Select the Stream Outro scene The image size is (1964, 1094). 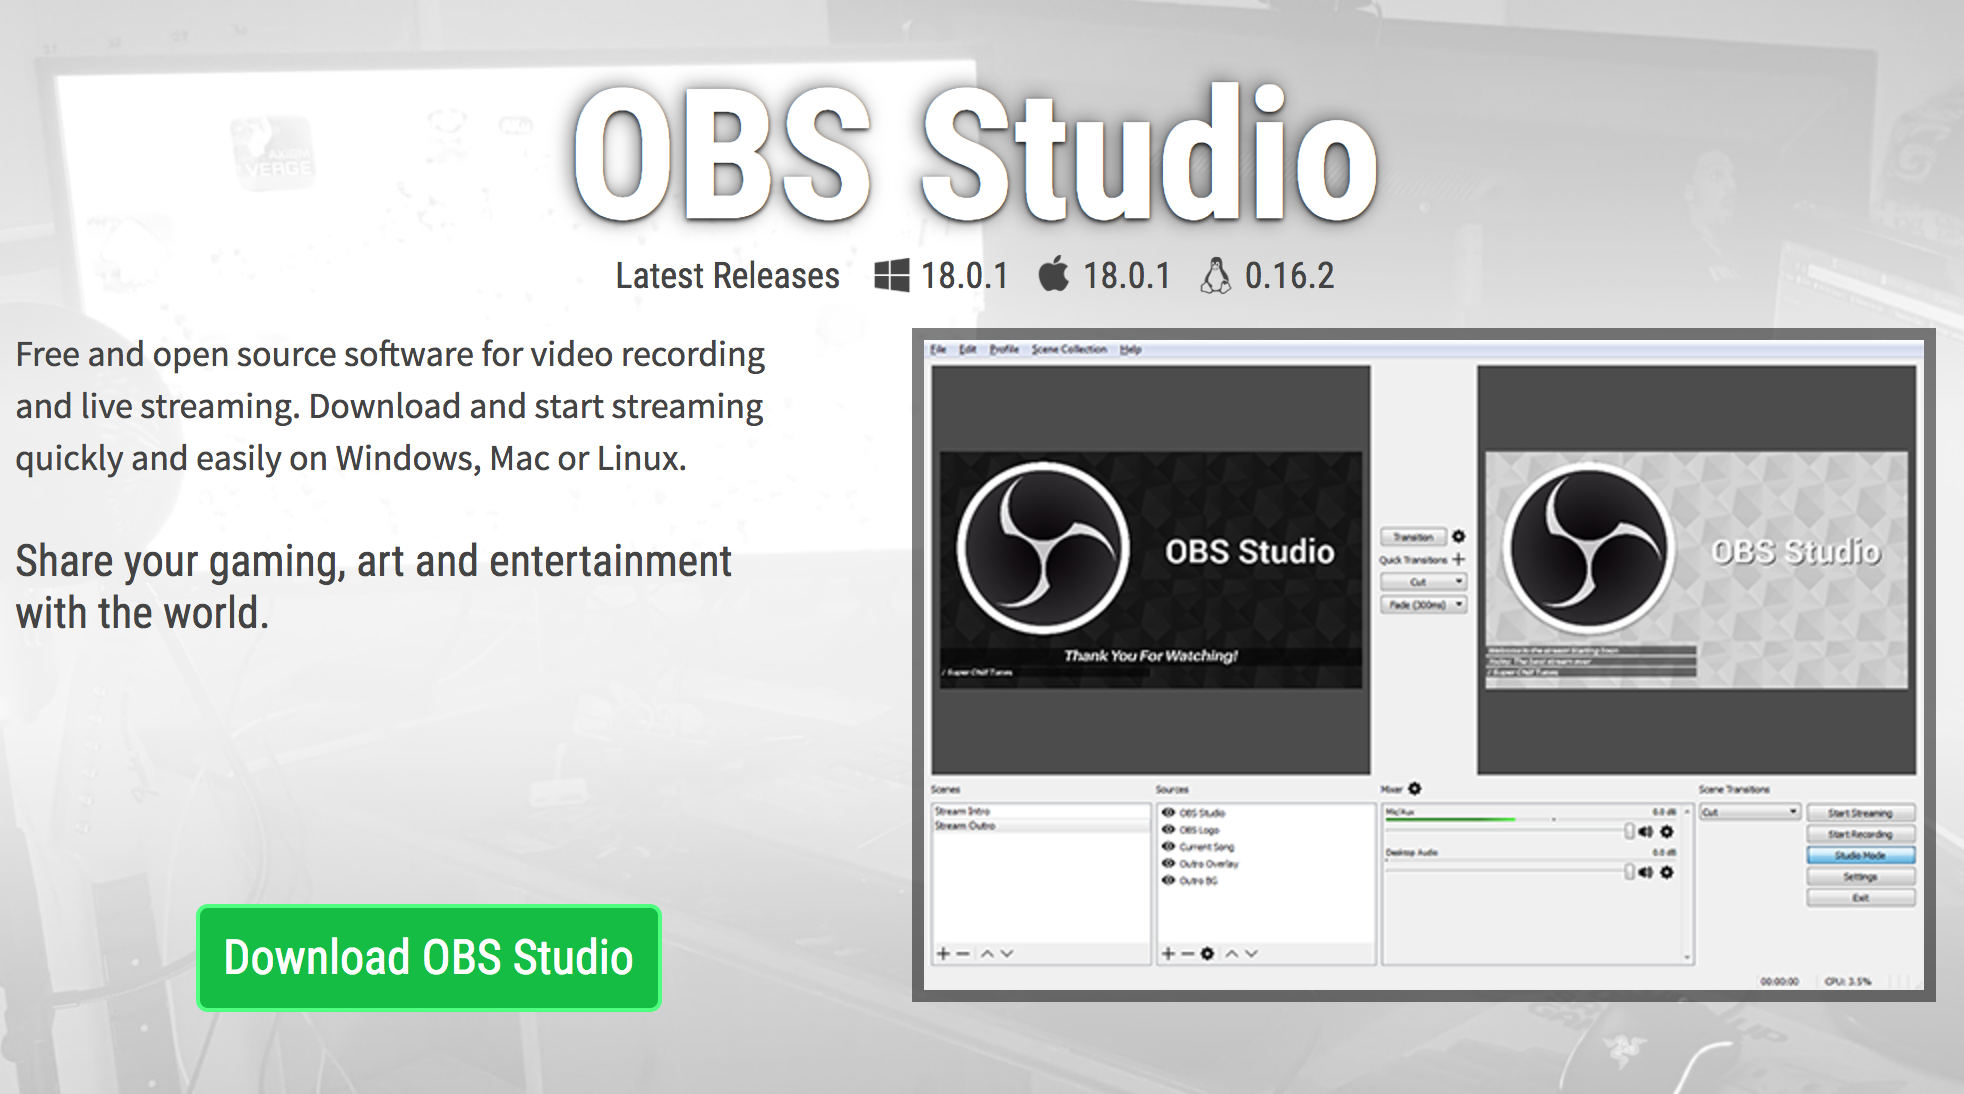point(1040,826)
